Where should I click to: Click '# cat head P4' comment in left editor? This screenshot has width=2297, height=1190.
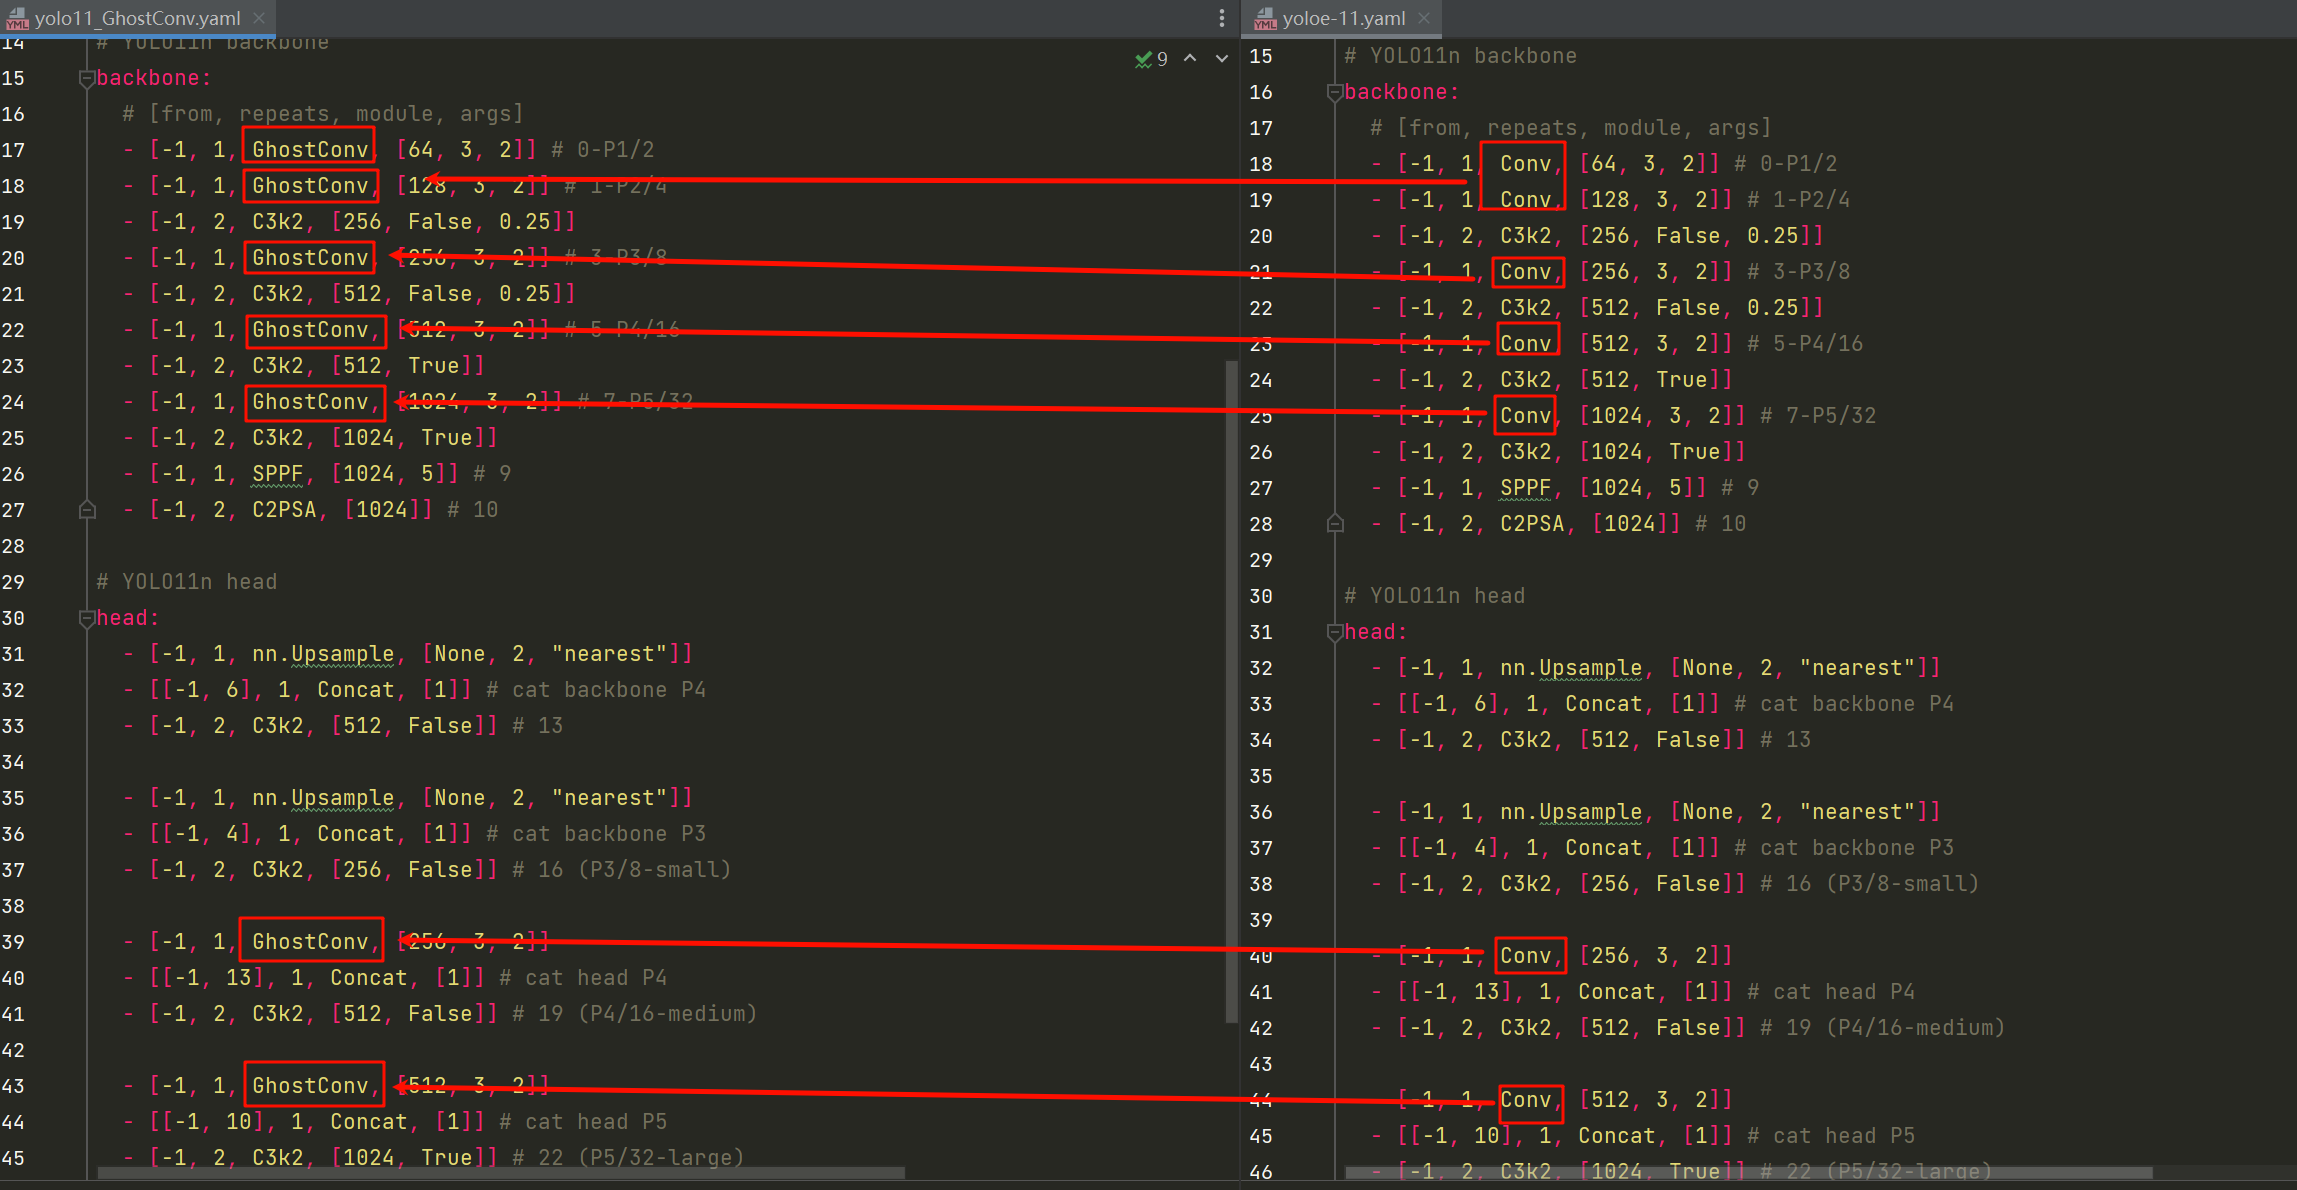pyautogui.click(x=583, y=978)
